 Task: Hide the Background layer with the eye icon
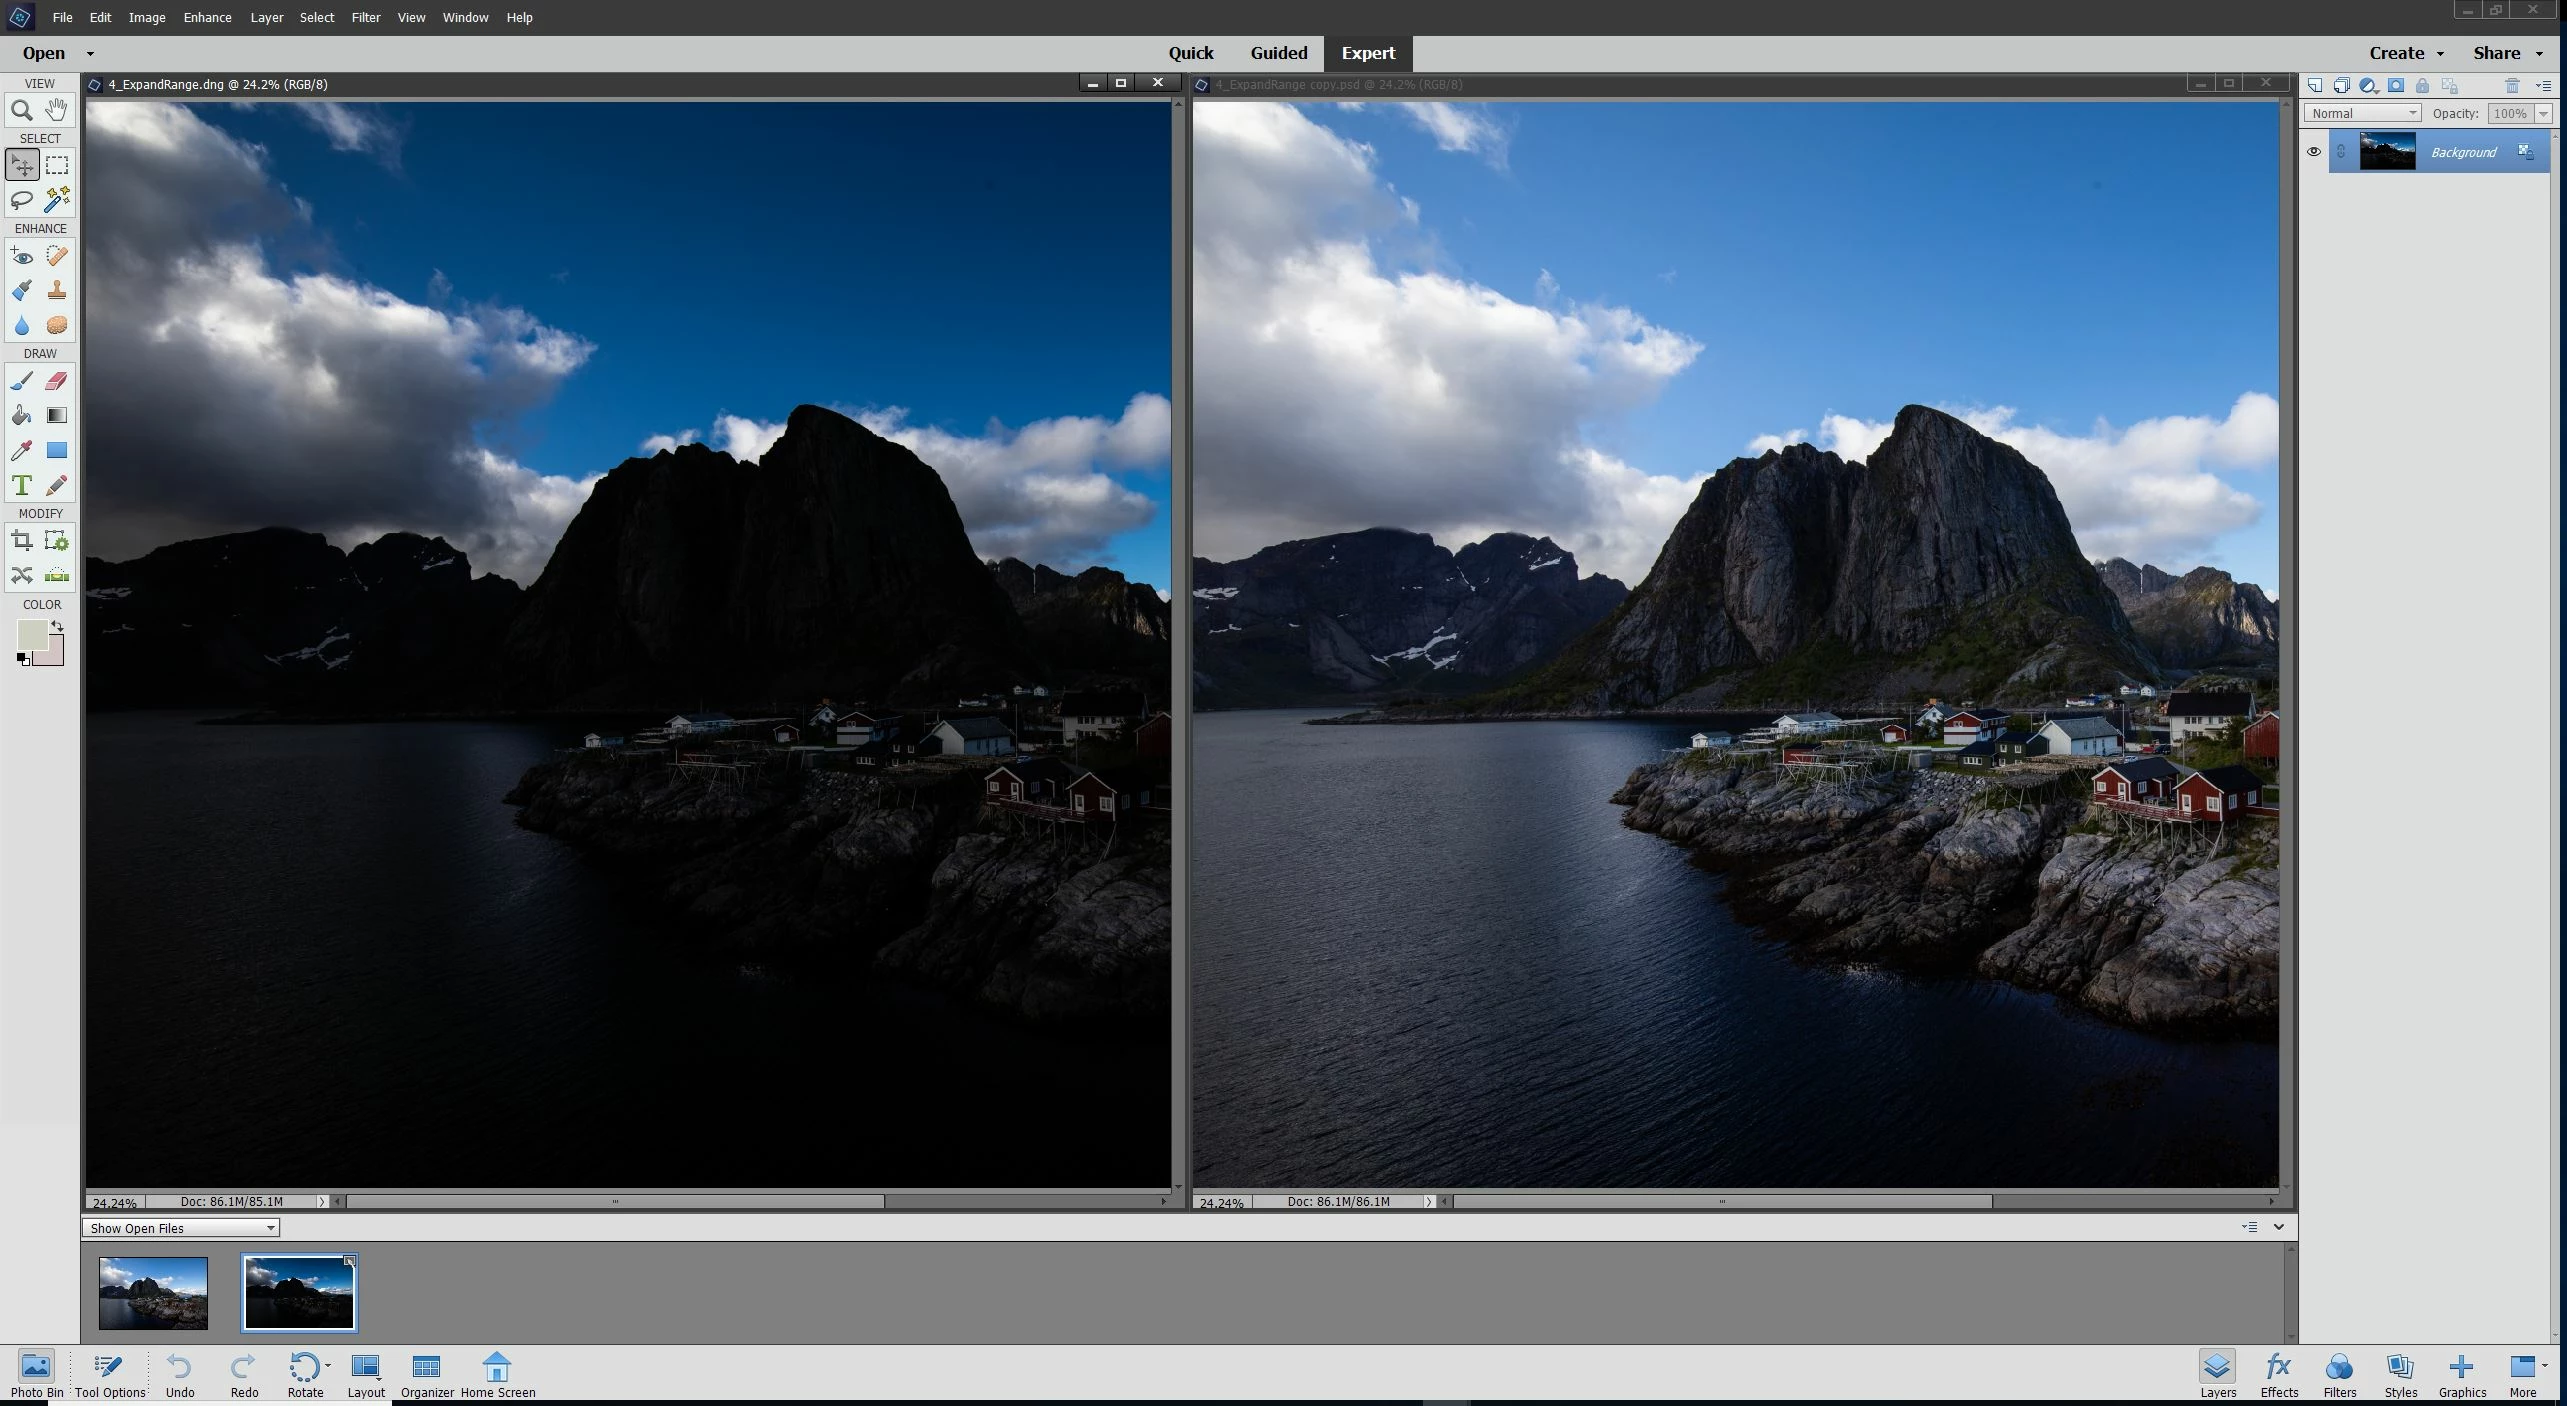pyautogui.click(x=2313, y=152)
